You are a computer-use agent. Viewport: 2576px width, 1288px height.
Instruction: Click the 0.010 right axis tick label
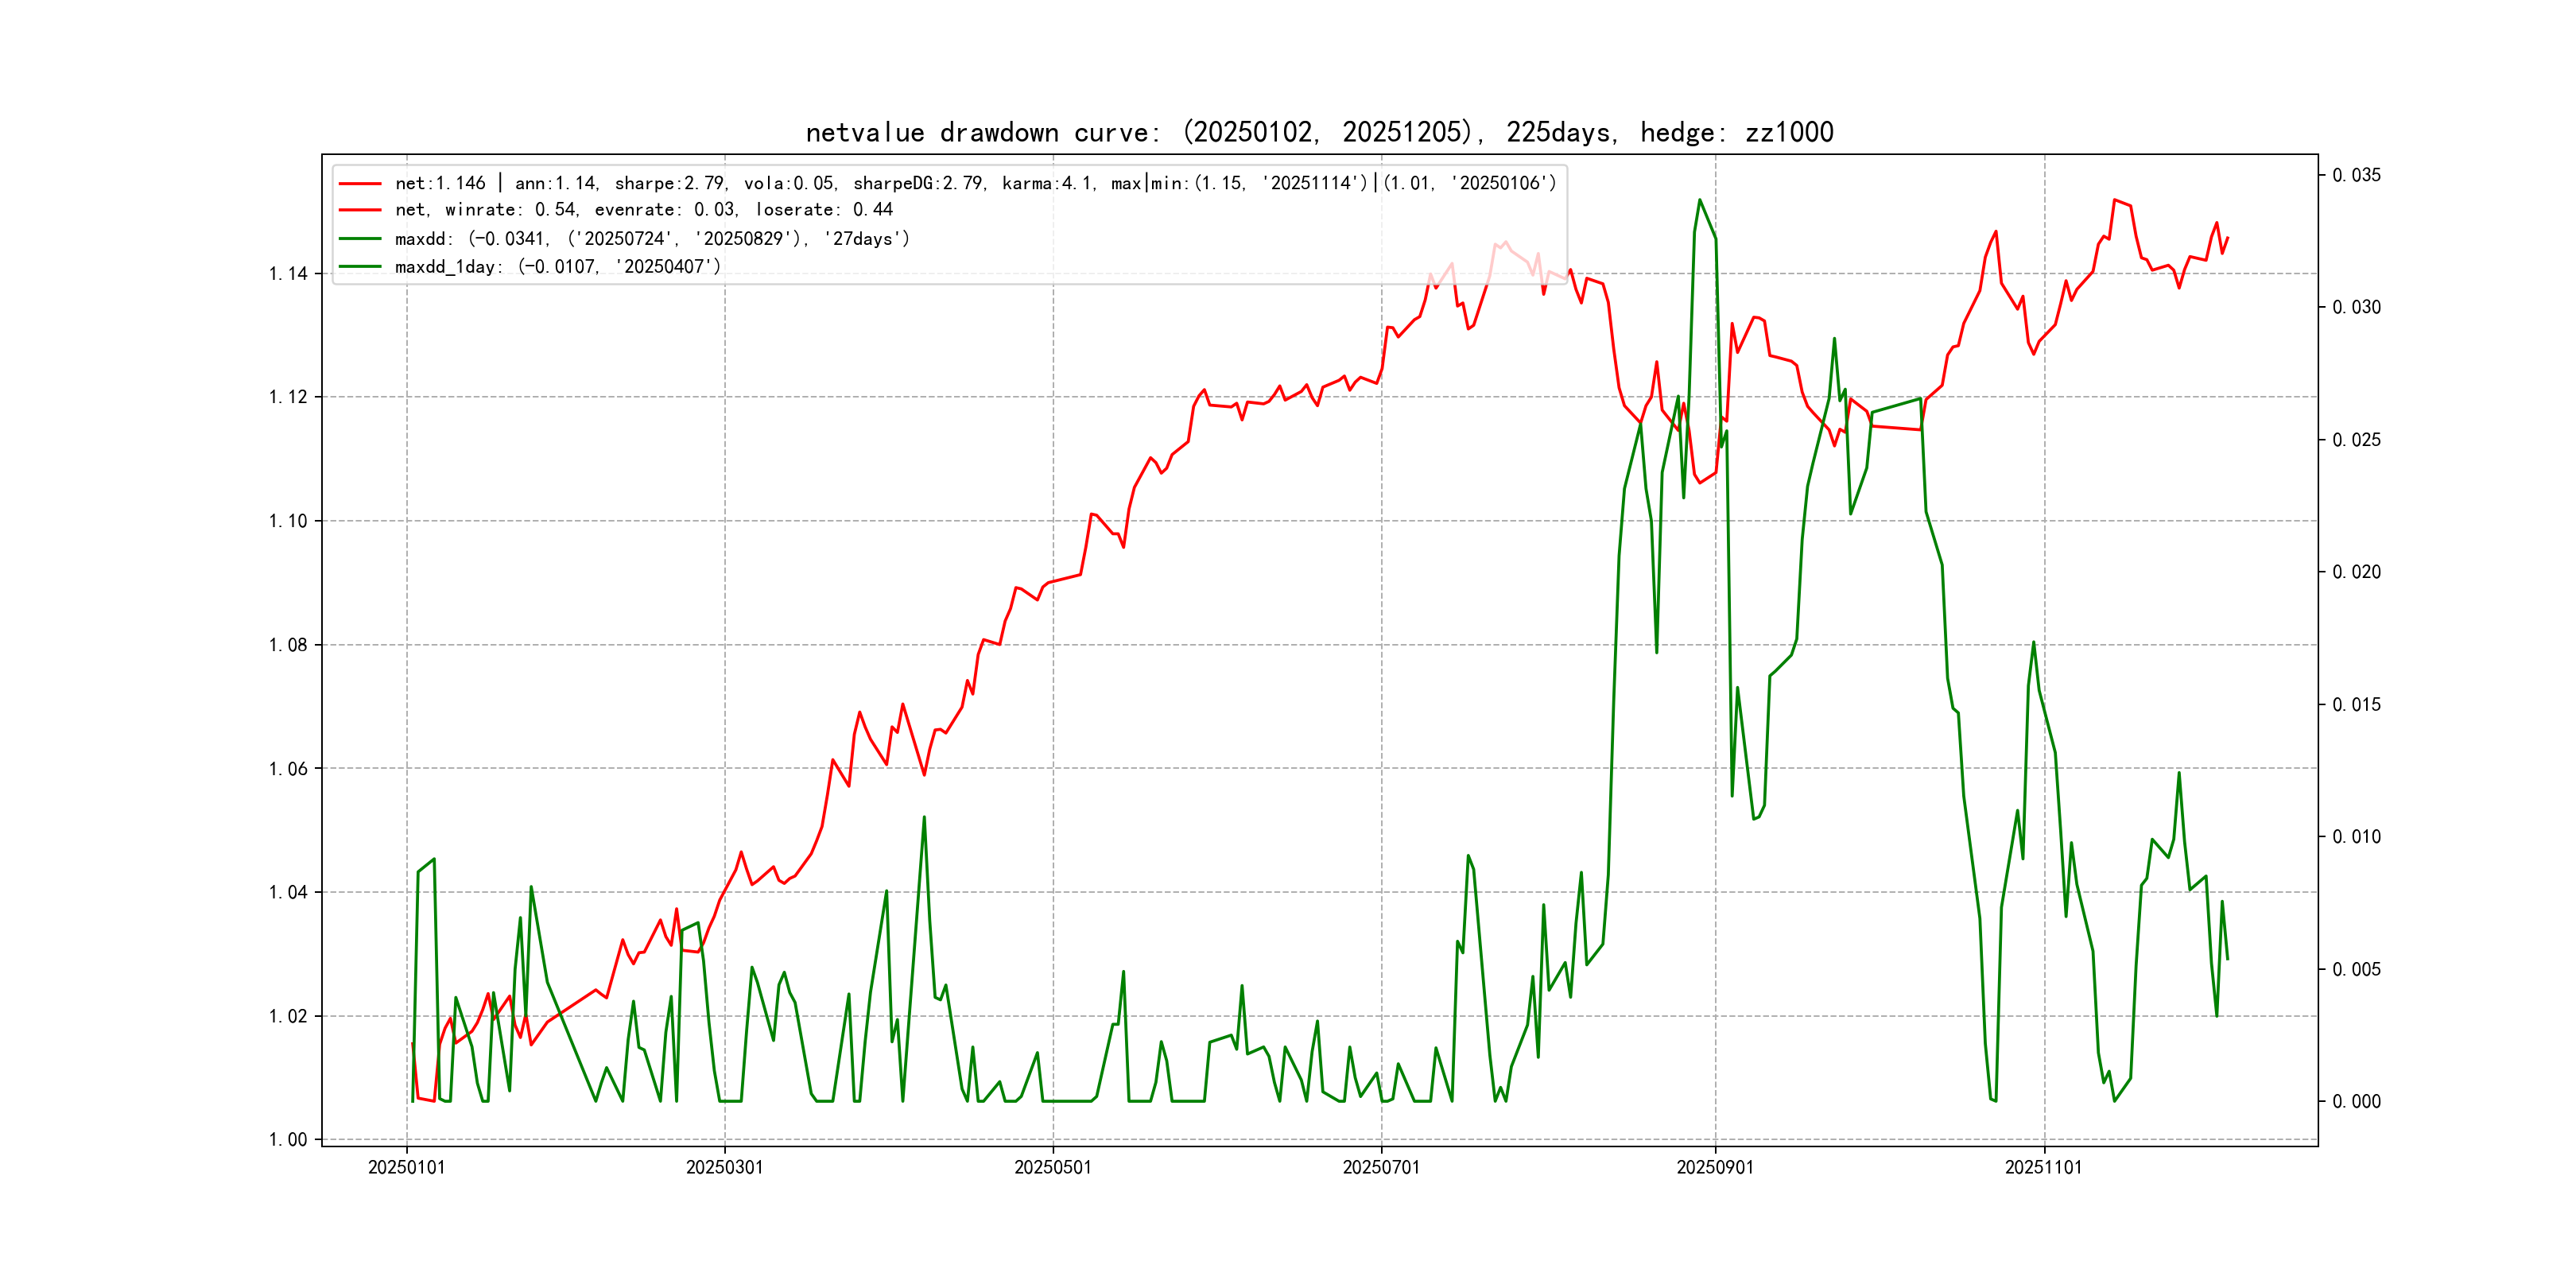point(2356,837)
